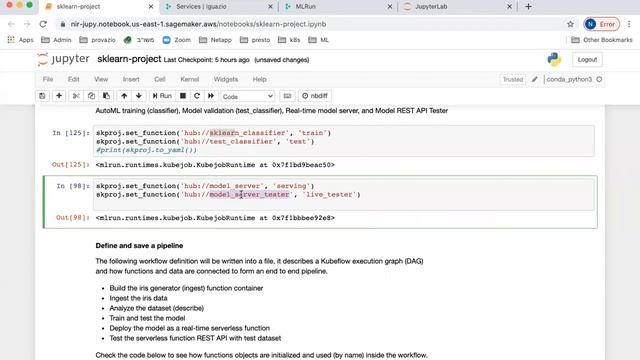Insert cell below with the plus icon
The width and height of the screenshot is (640, 360).
(x=59, y=96)
